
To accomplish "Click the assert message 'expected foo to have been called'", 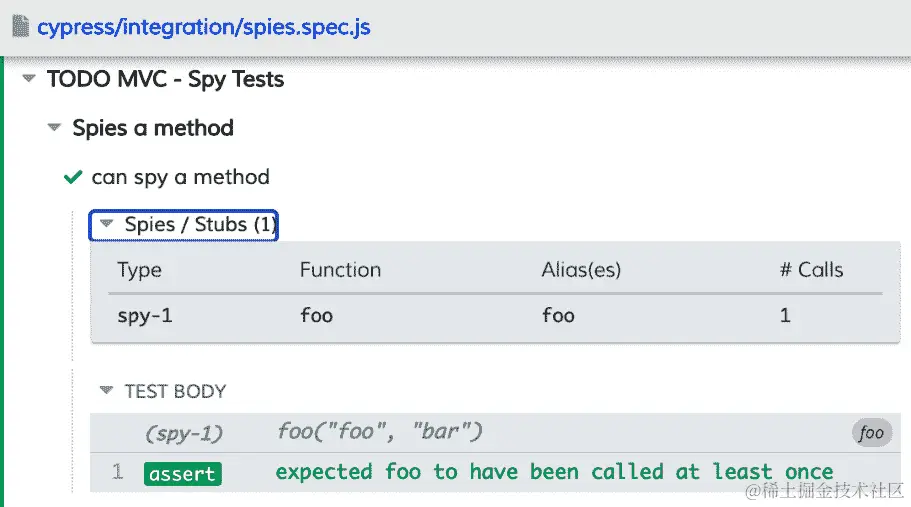I will (553, 472).
